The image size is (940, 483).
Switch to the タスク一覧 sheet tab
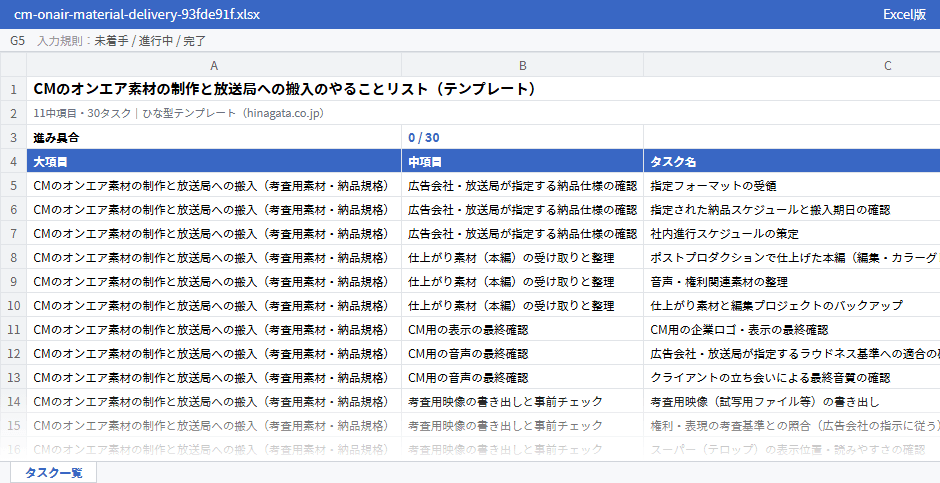coord(53,472)
